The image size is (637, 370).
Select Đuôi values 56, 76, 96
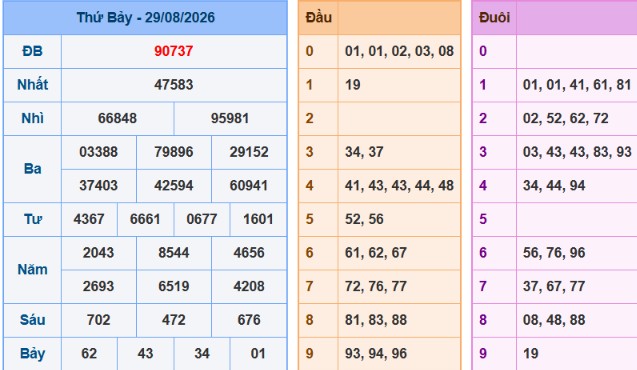click(554, 253)
